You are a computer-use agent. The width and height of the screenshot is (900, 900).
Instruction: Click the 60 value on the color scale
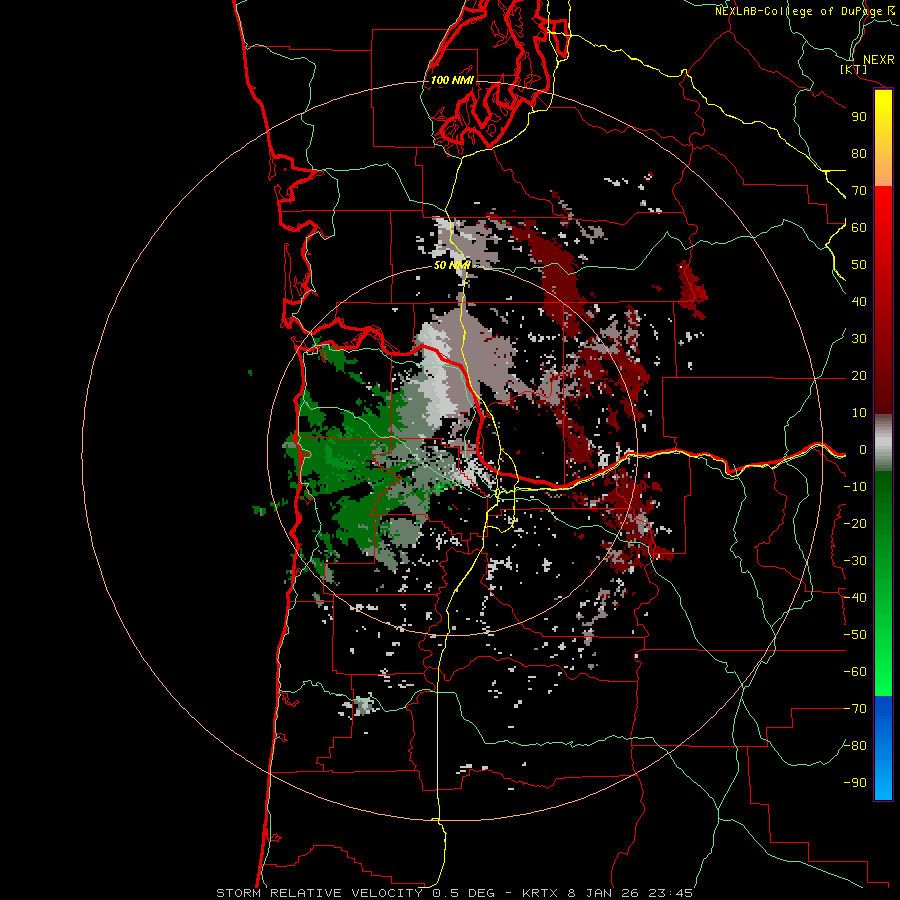point(859,227)
